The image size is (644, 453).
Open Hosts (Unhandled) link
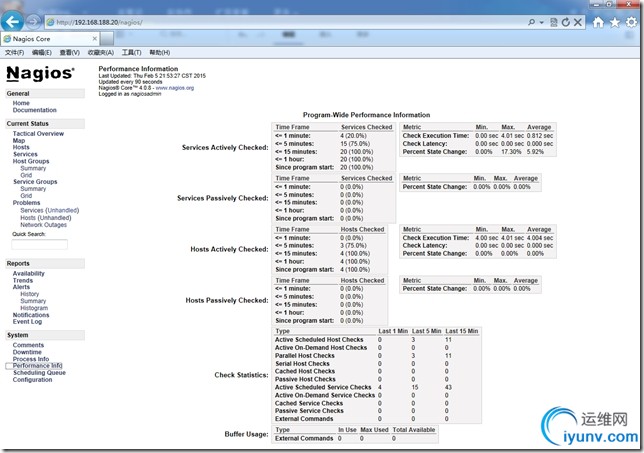[x=46, y=218]
